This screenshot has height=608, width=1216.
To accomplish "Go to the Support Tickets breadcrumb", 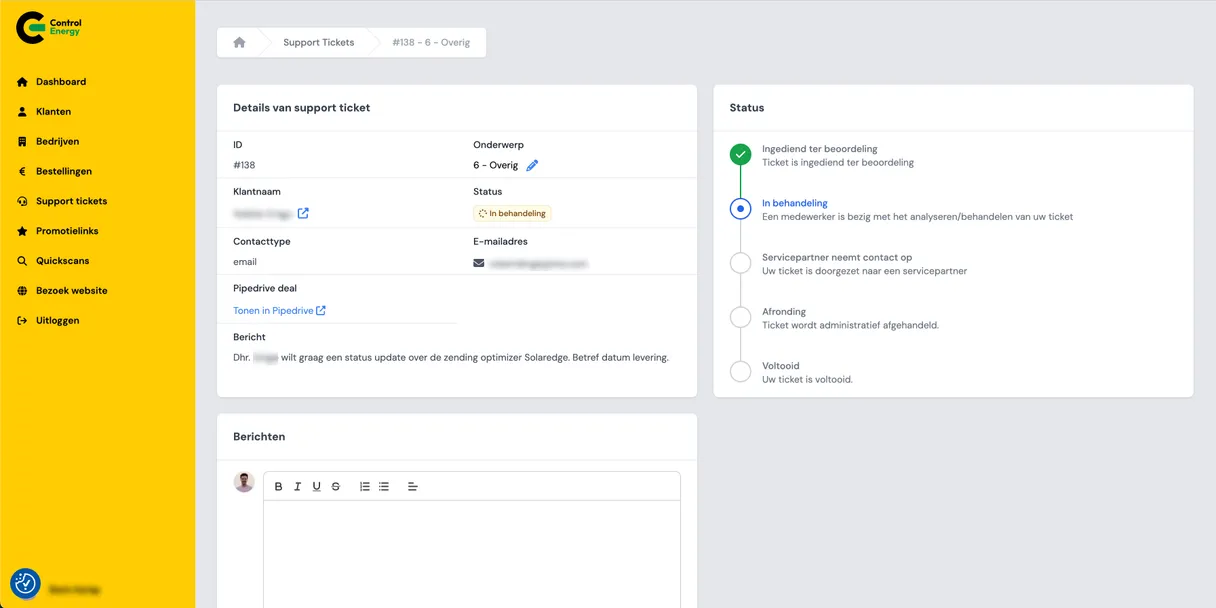I will click(318, 43).
